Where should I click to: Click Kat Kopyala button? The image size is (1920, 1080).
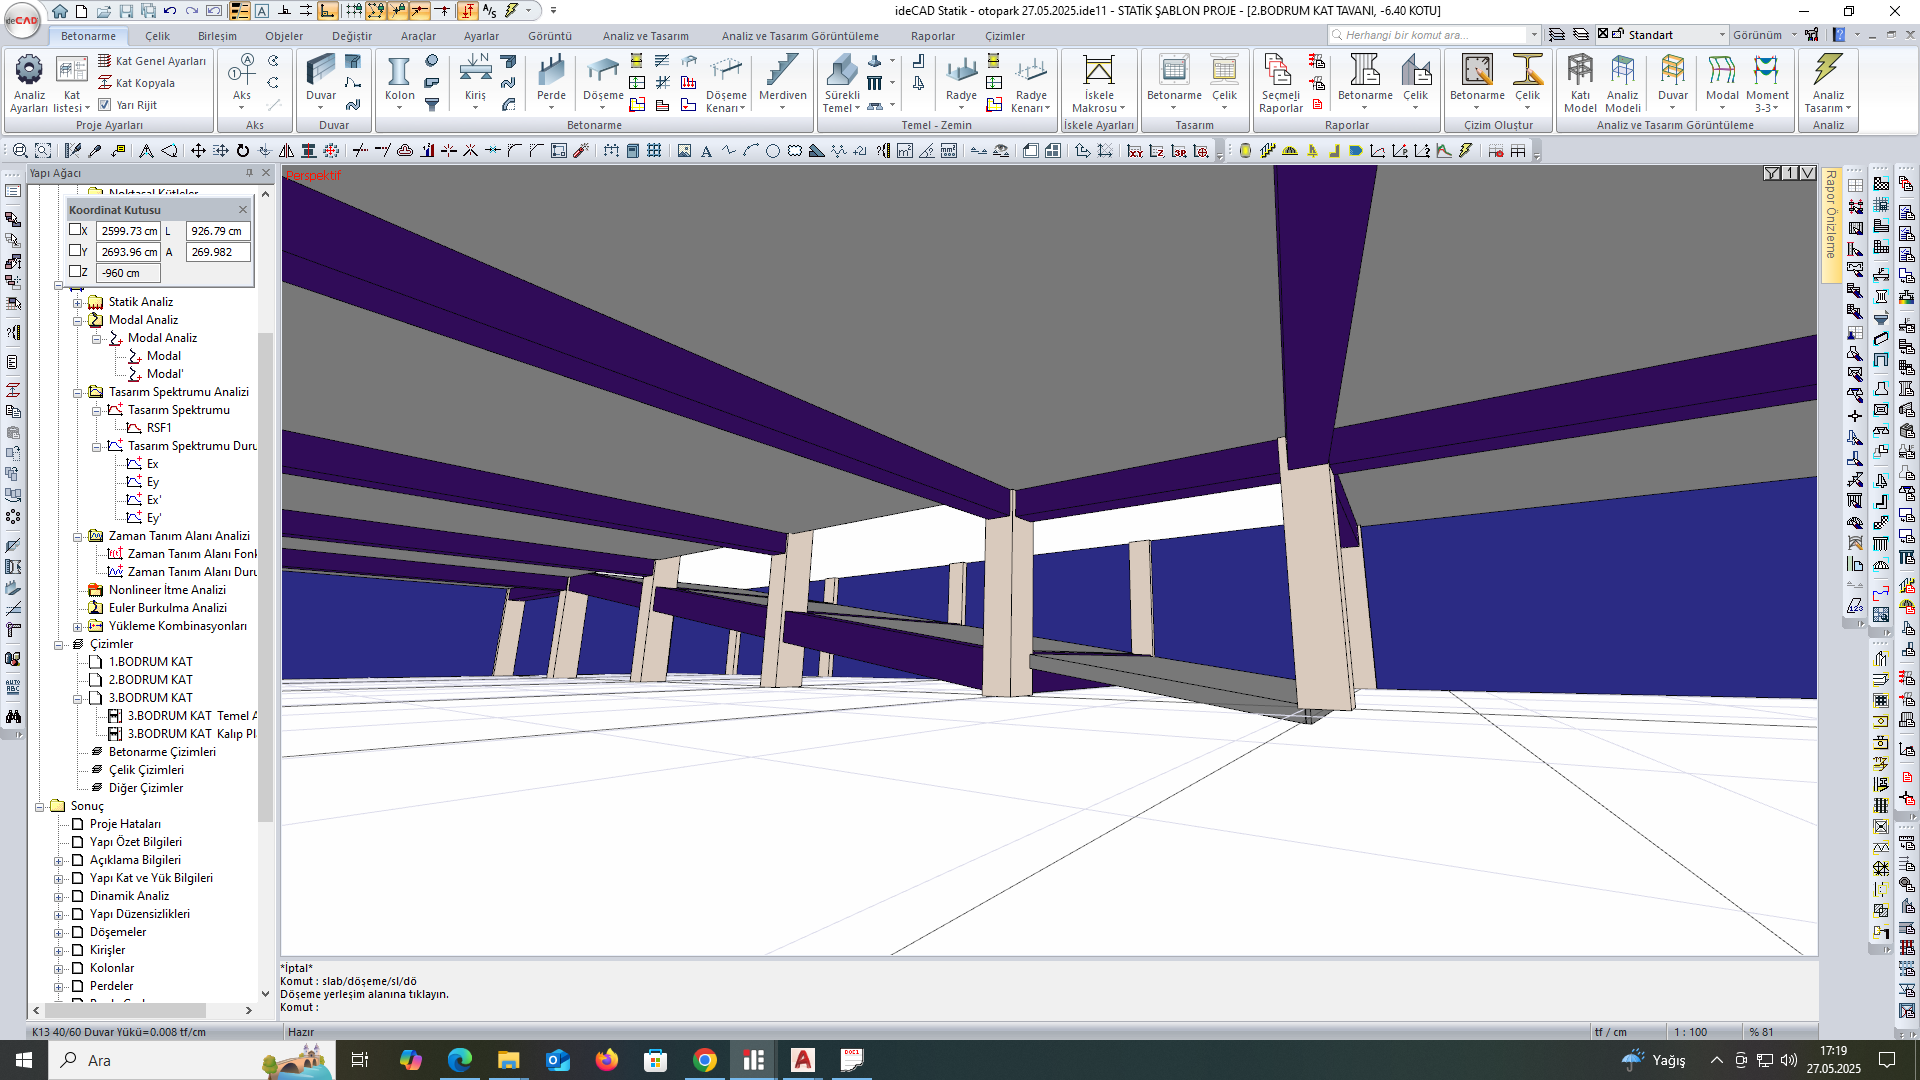coord(136,83)
